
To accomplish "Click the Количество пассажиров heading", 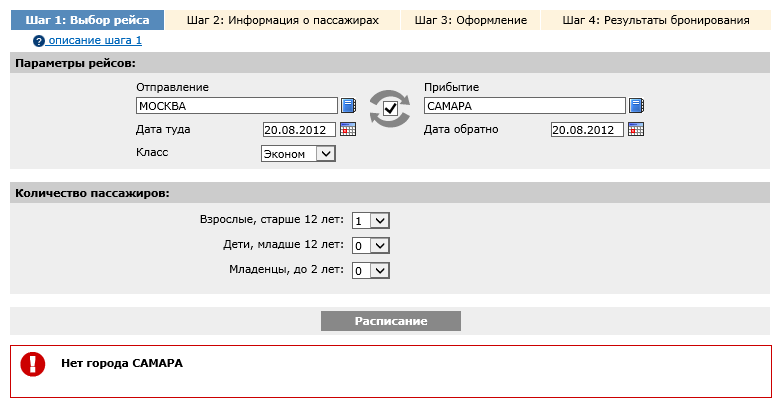I will tap(92, 193).
